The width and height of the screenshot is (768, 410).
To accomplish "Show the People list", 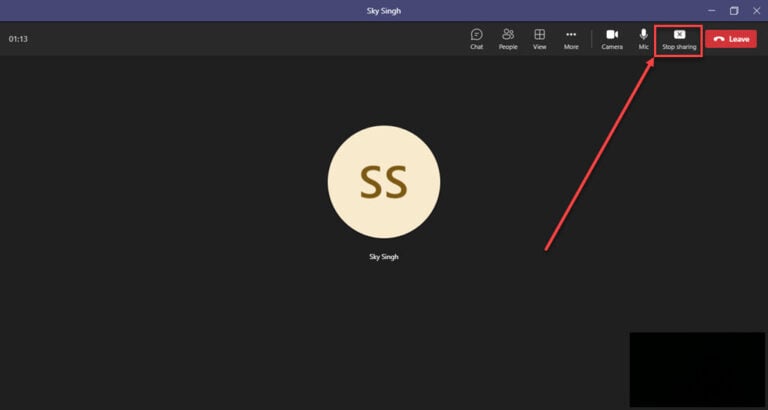I will [x=508, y=39].
